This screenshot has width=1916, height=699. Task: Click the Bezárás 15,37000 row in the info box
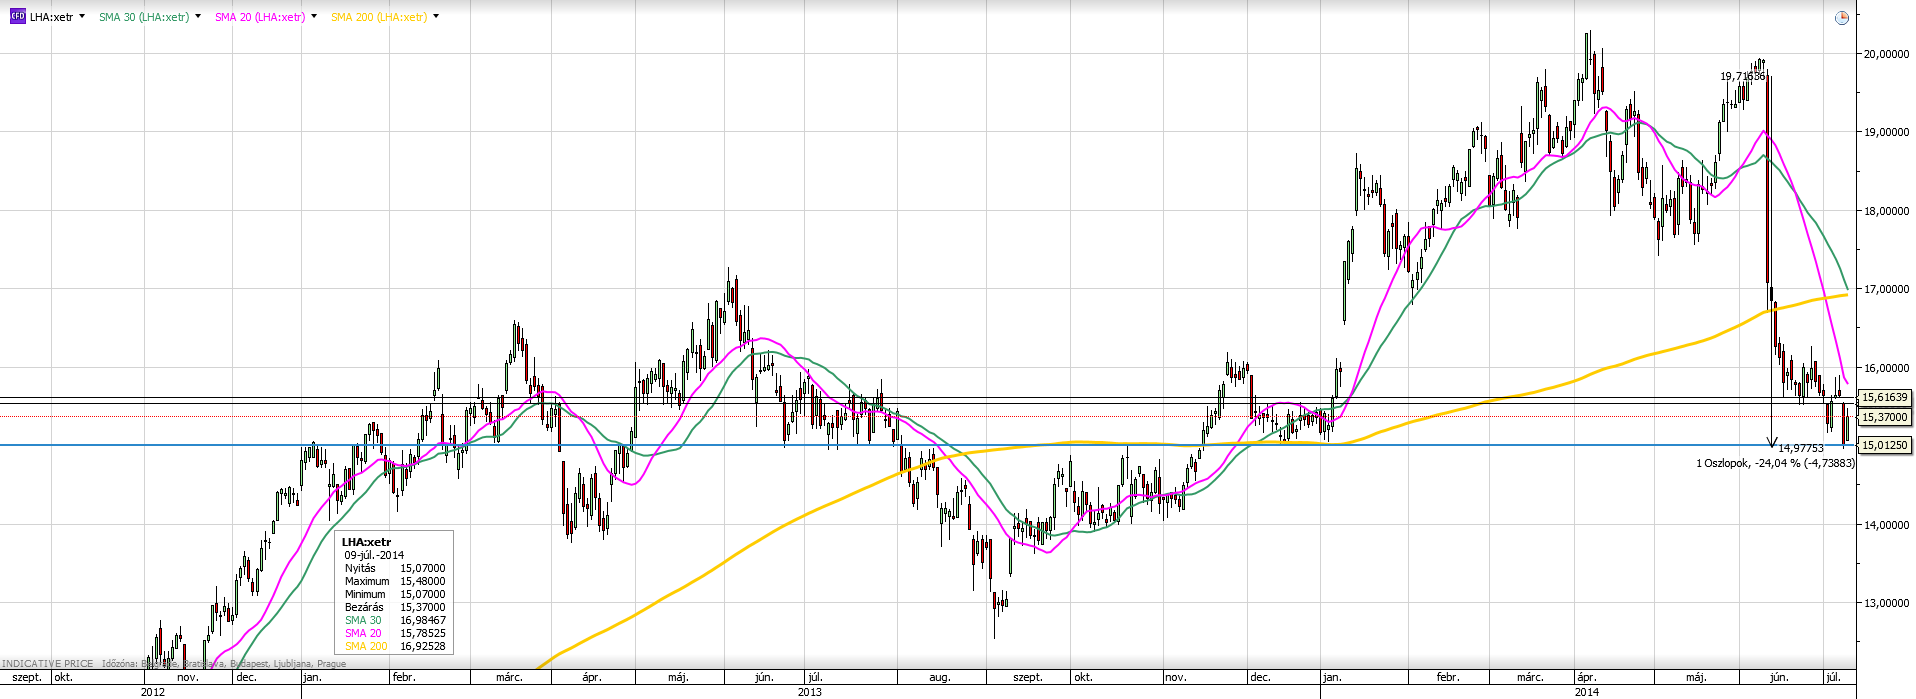(395, 607)
